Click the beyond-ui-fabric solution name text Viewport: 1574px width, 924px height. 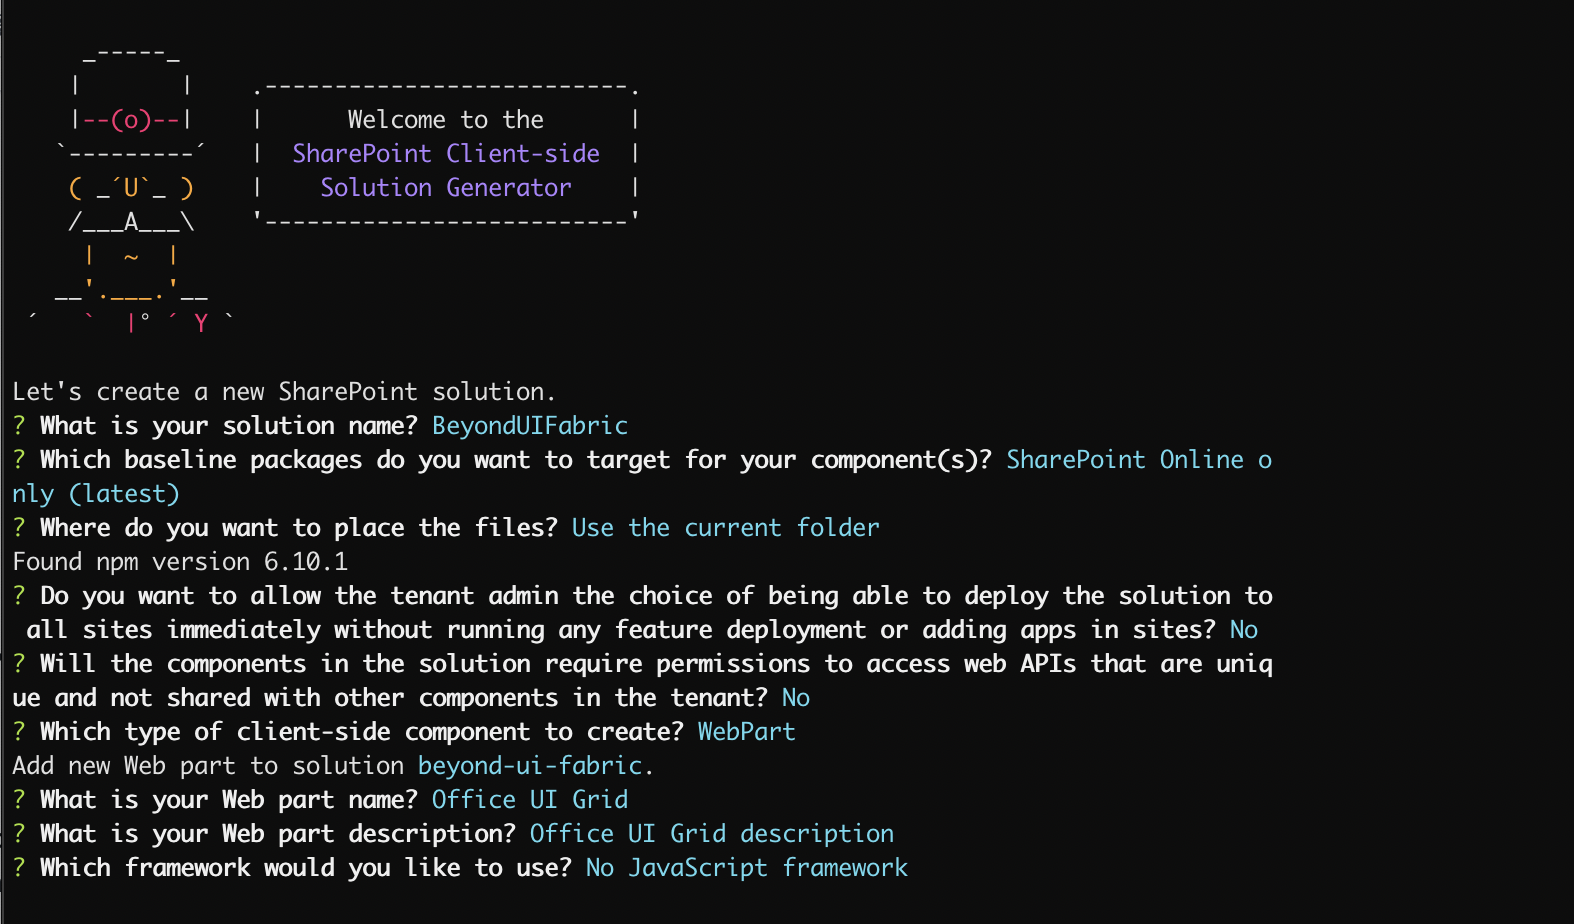[x=530, y=766]
